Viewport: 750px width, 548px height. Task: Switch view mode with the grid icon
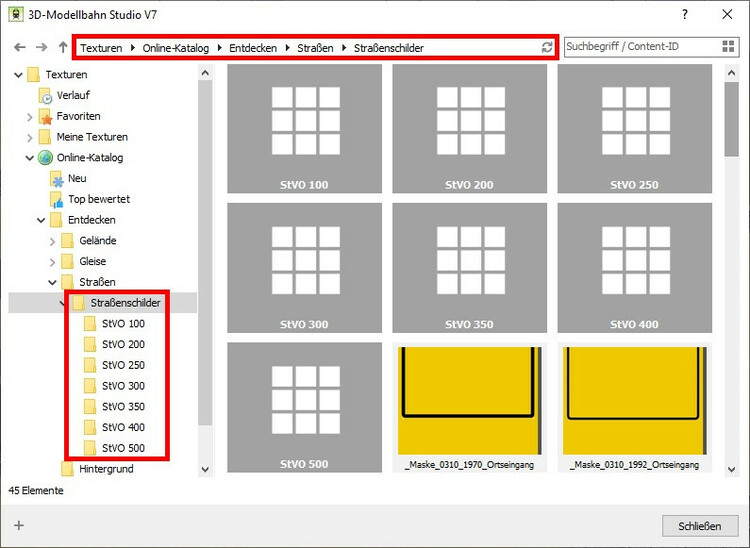point(728,46)
